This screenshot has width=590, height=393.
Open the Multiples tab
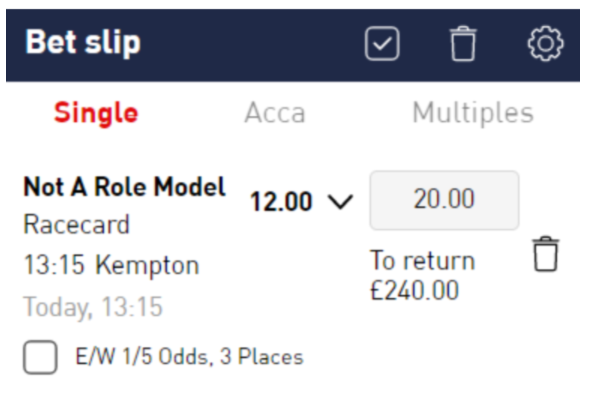click(473, 113)
